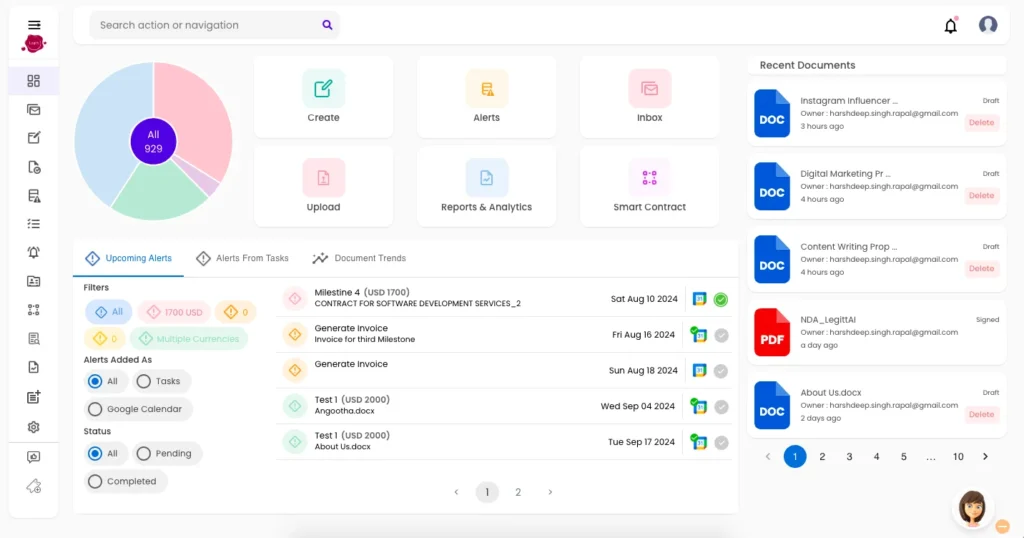The height and width of the screenshot is (538, 1024).
Task: Mark Fri Aug 16 invoice alert complete
Action: click(x=721, y=335)
